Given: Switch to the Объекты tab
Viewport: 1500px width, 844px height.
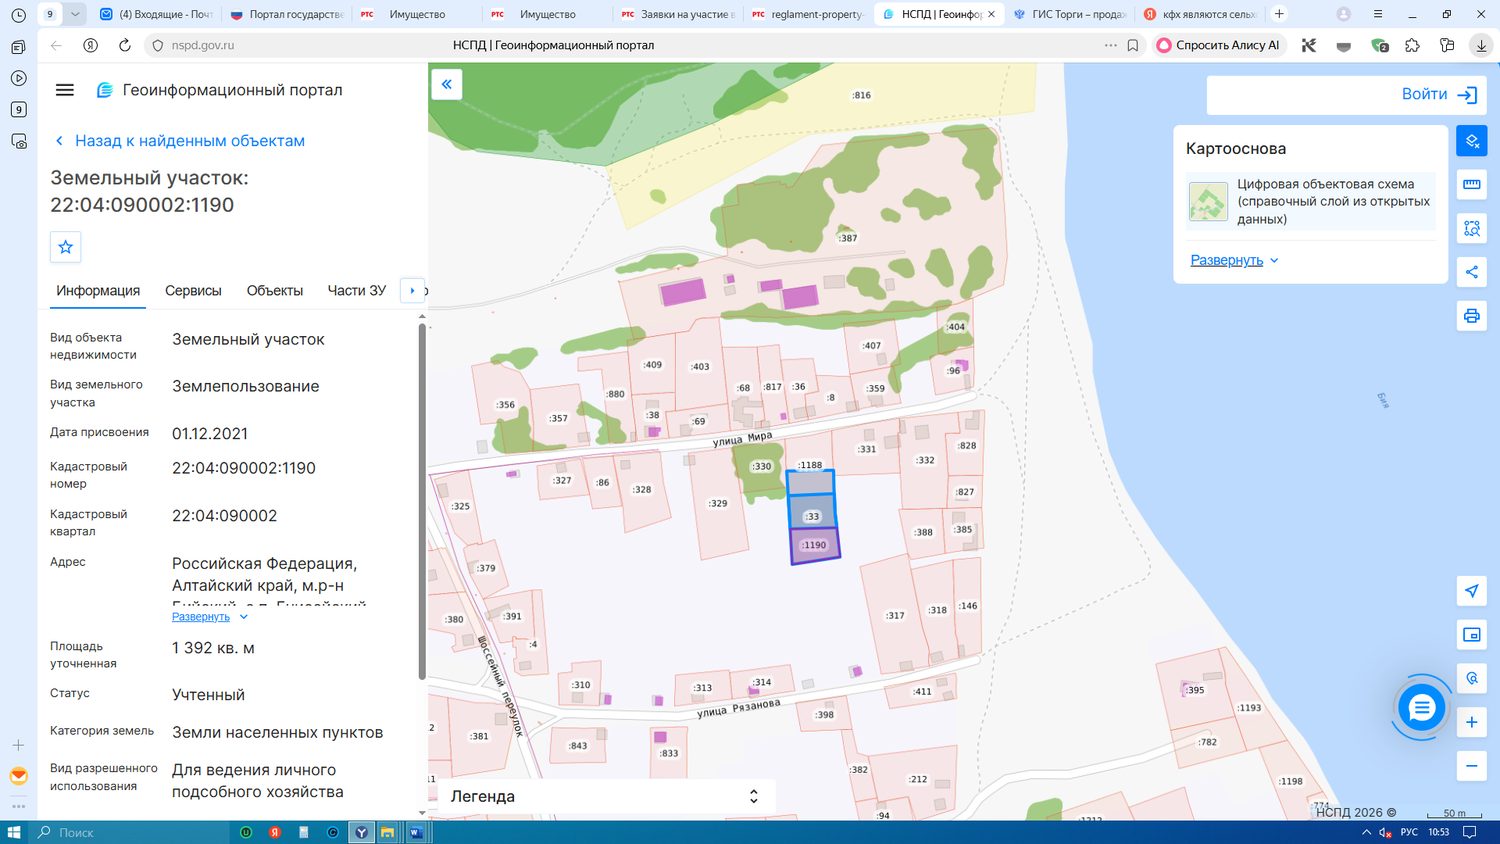Looking at the screenshot, I should click(275, 290).
